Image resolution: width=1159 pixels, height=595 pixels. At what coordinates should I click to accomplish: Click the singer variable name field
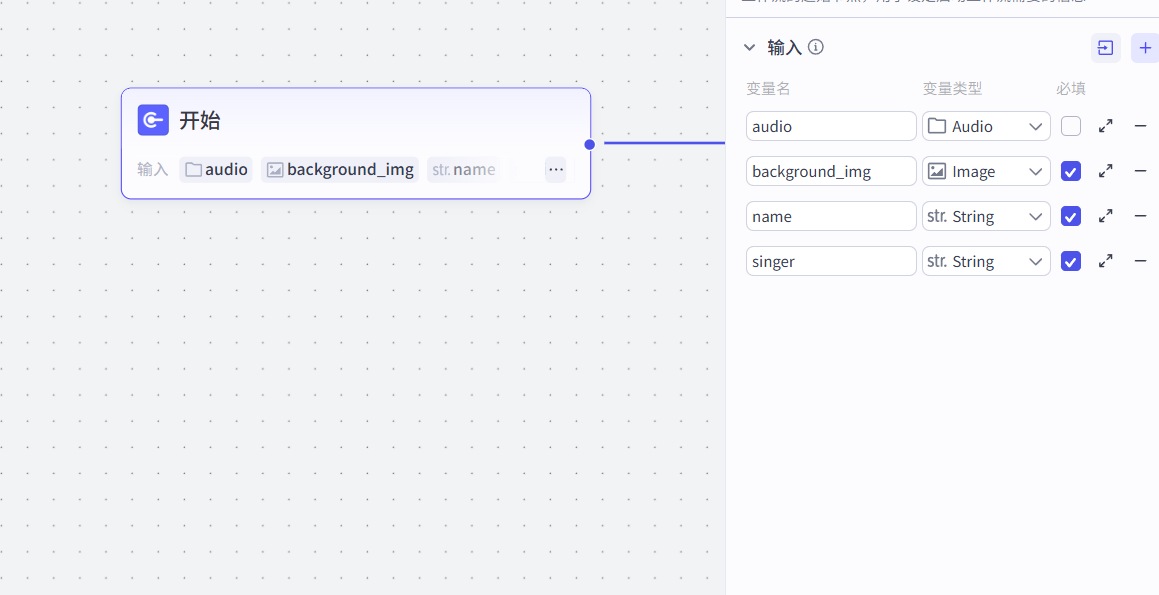pyautogui.click(x=830, y=261)
